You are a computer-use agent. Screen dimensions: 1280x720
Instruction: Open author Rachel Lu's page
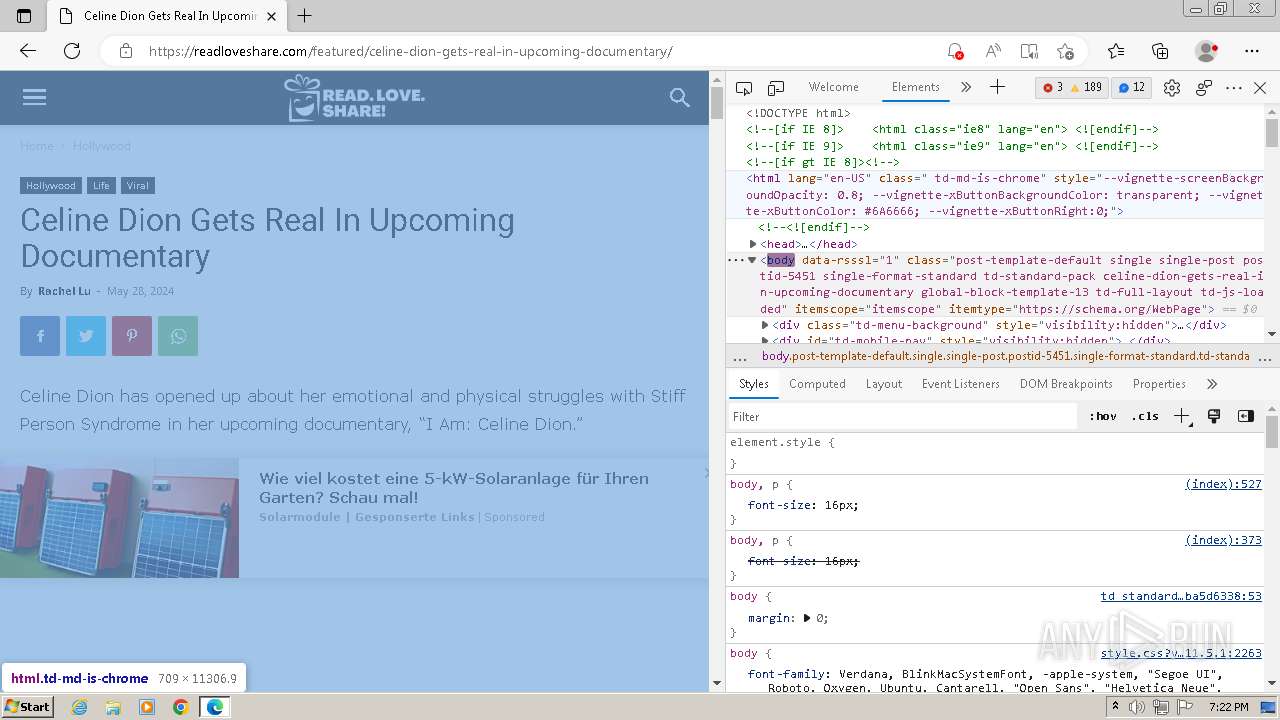[64, 291]
